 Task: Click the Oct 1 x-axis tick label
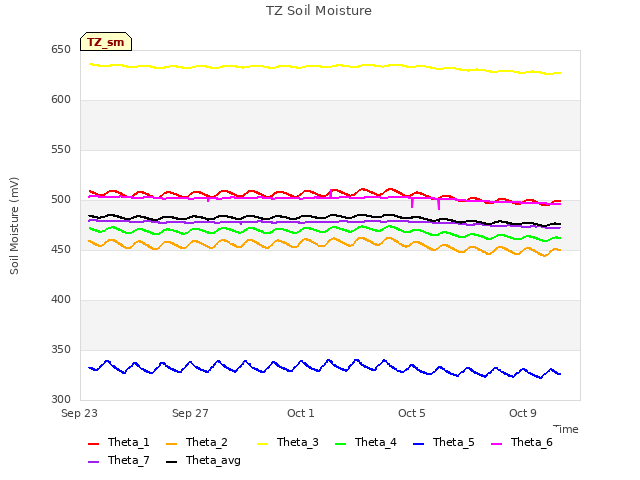click(x=301, y=413)
